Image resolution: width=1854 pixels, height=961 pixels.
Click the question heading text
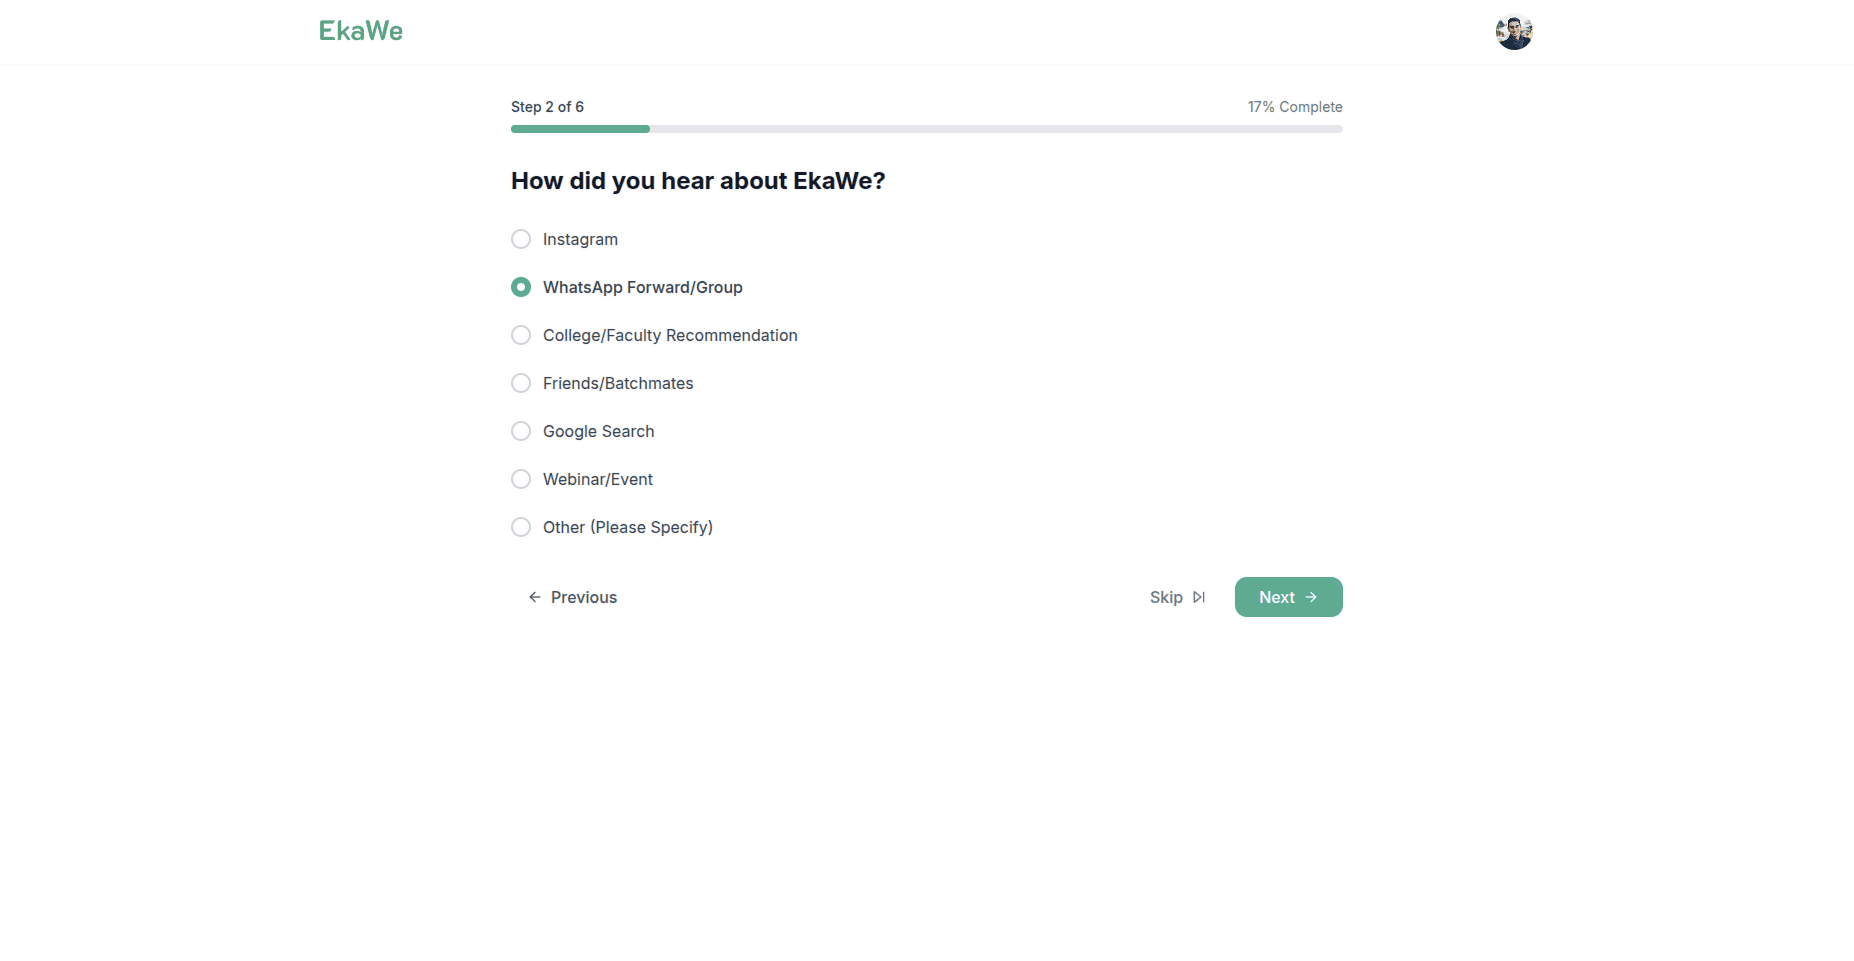point(697,181)
